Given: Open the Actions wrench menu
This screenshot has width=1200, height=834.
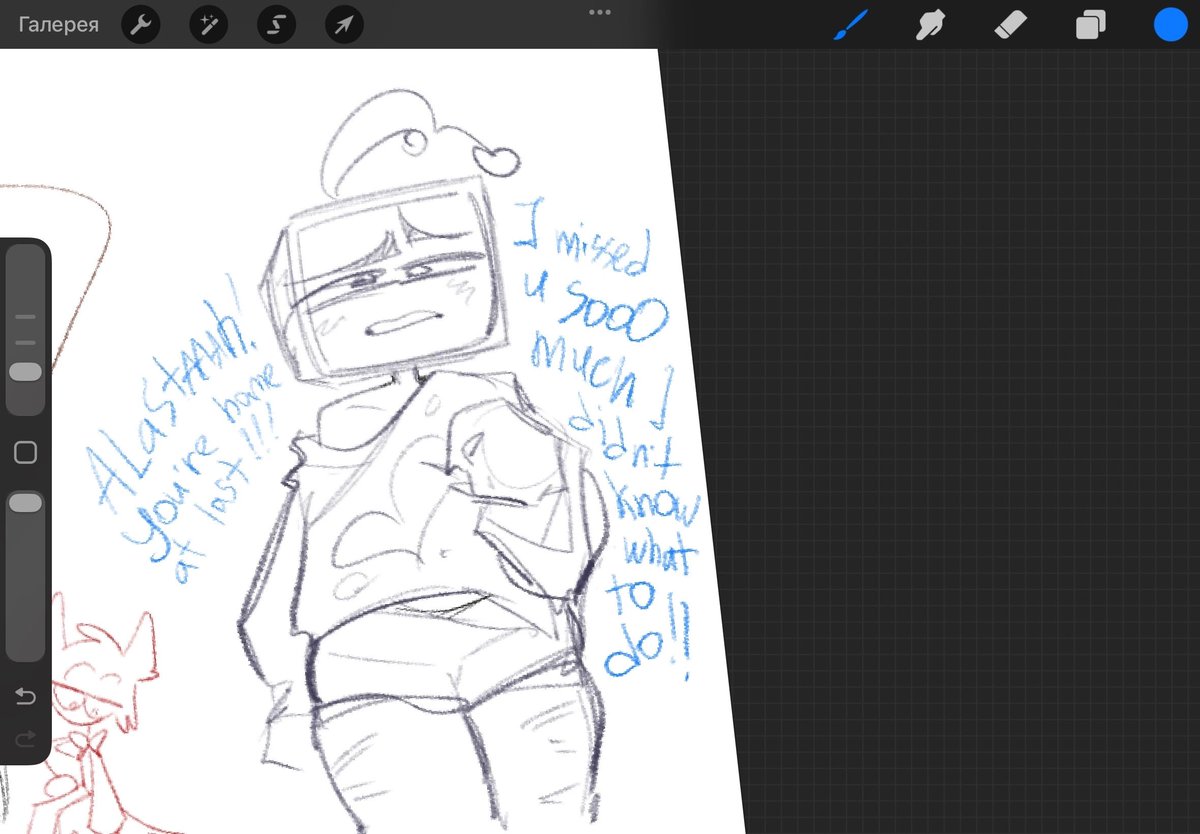Looking at the screenshot, I should click(x=141, y=25).
